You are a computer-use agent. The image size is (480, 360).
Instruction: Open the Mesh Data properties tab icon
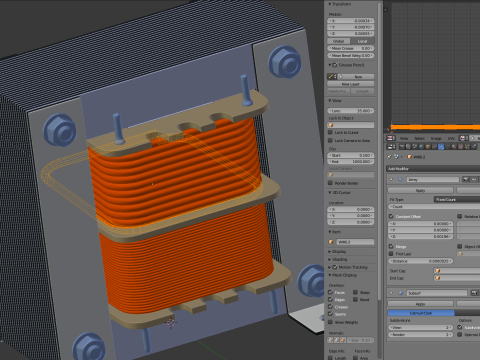coord(447,146)
